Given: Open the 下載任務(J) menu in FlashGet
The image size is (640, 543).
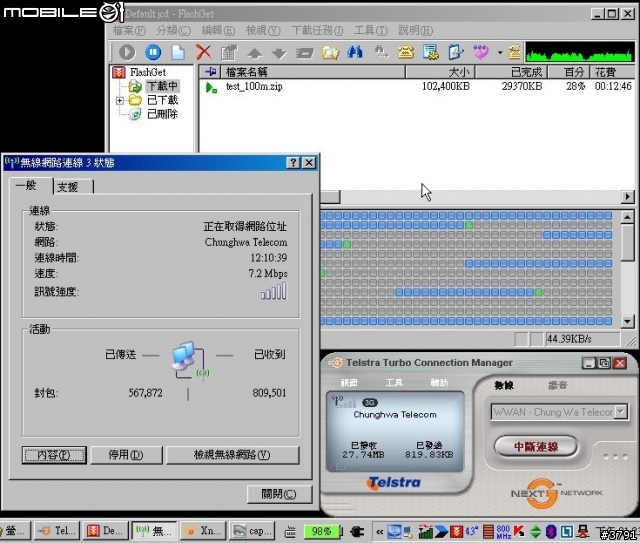Looking at the screenshot, I should (x=317, y=30).
